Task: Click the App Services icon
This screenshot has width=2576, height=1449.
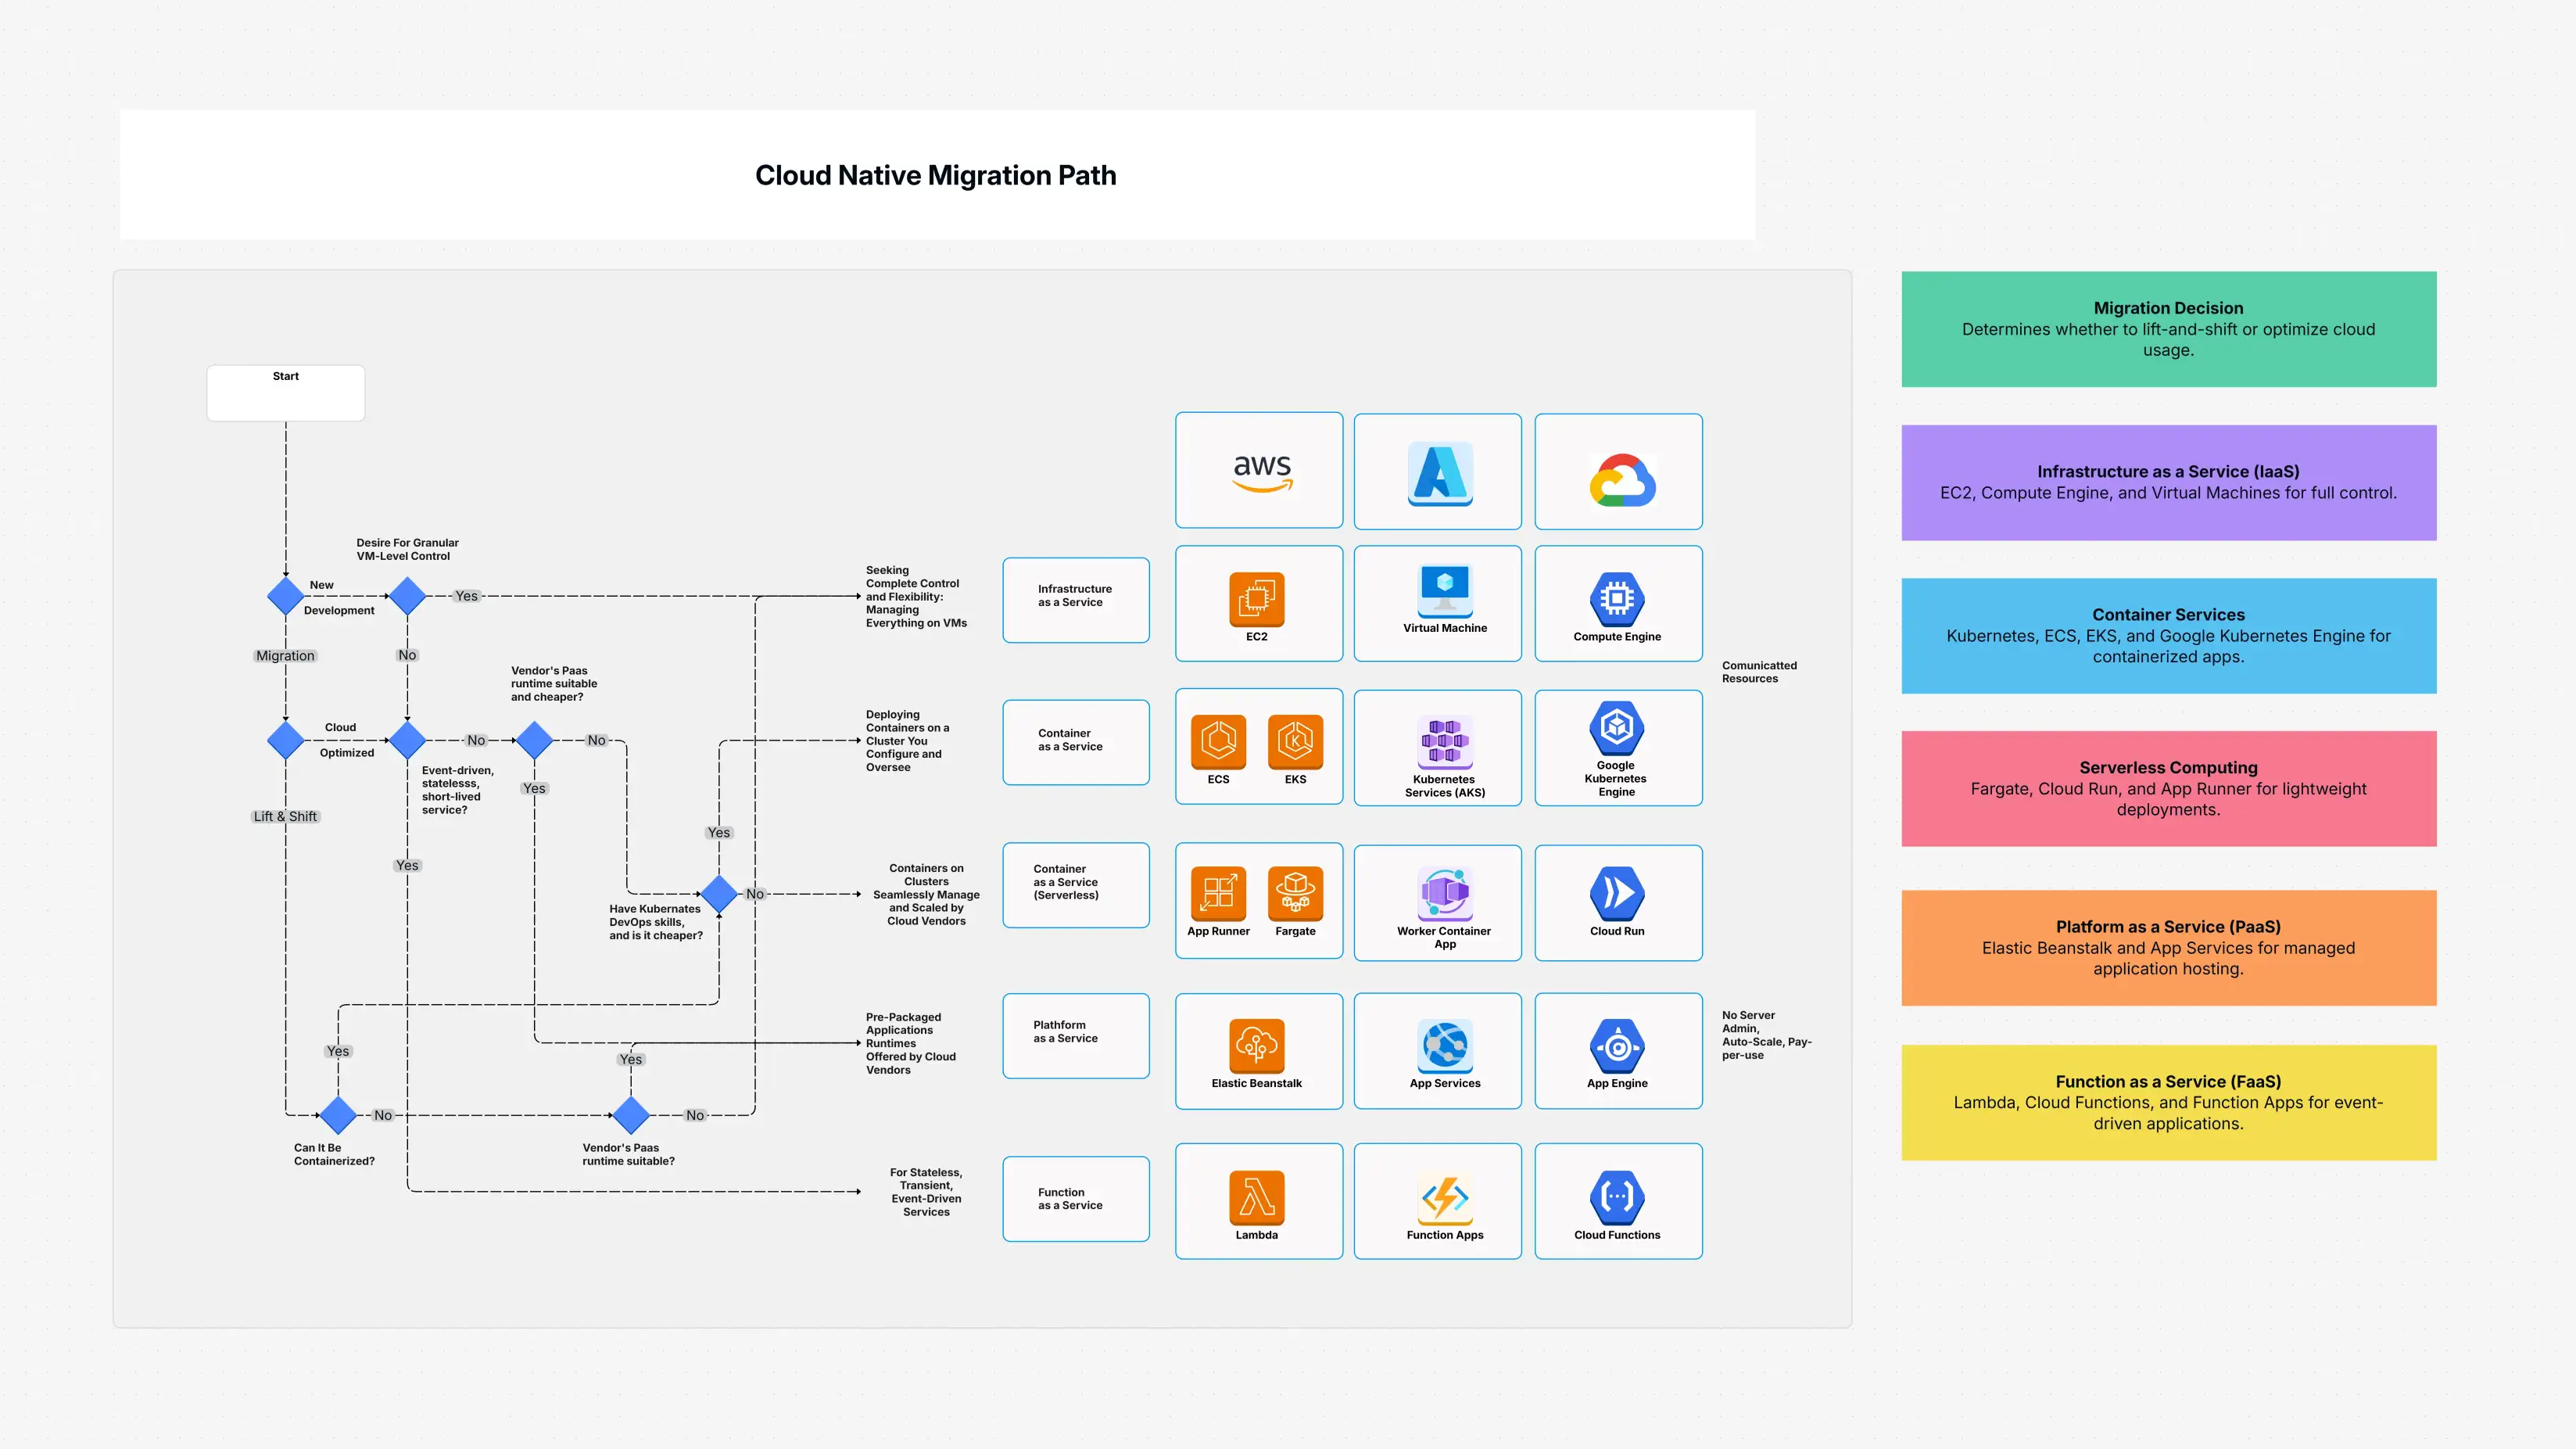Action: click(x=1444, y=1046)
